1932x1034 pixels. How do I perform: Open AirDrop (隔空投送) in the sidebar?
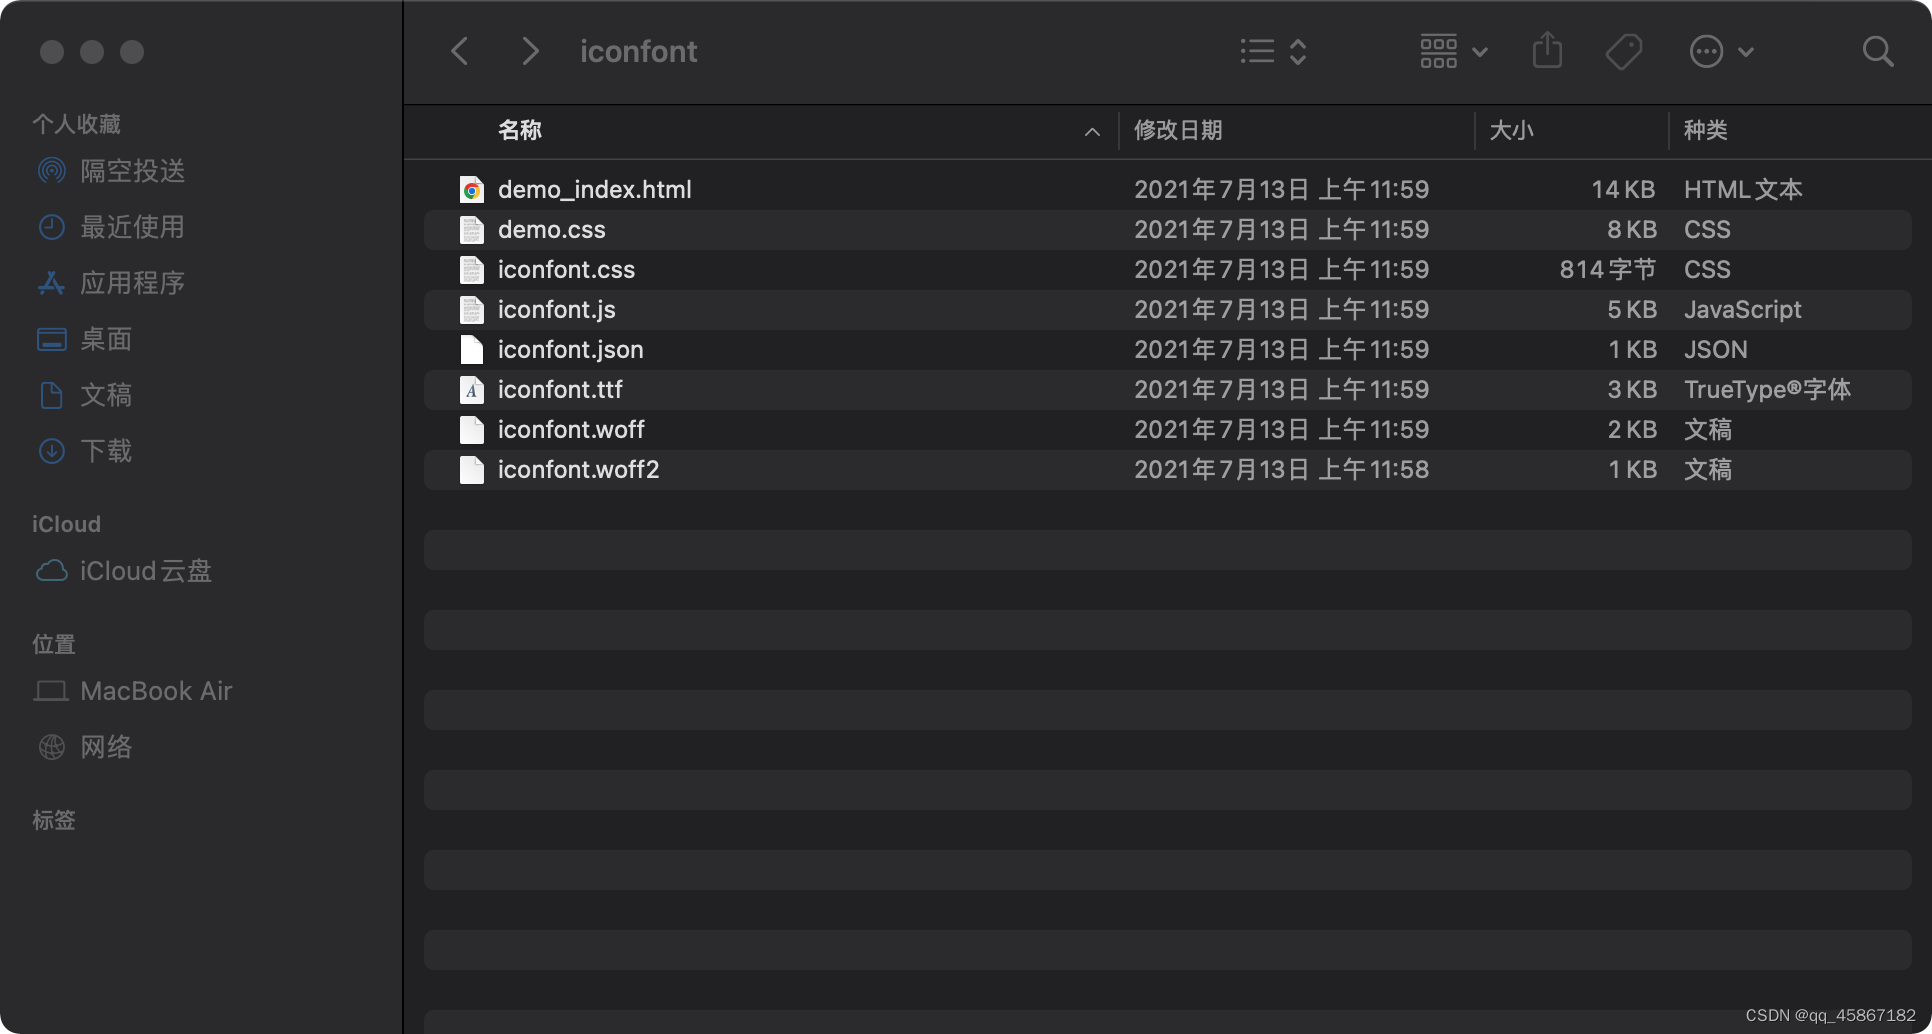click(132, 170)
